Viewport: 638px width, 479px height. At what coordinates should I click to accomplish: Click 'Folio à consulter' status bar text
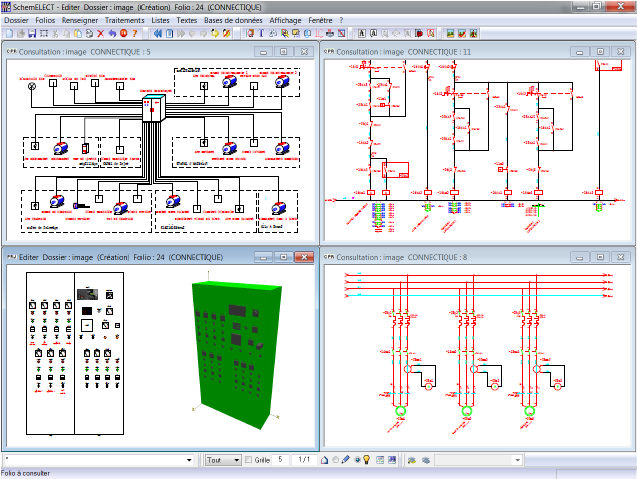[25, 473]
